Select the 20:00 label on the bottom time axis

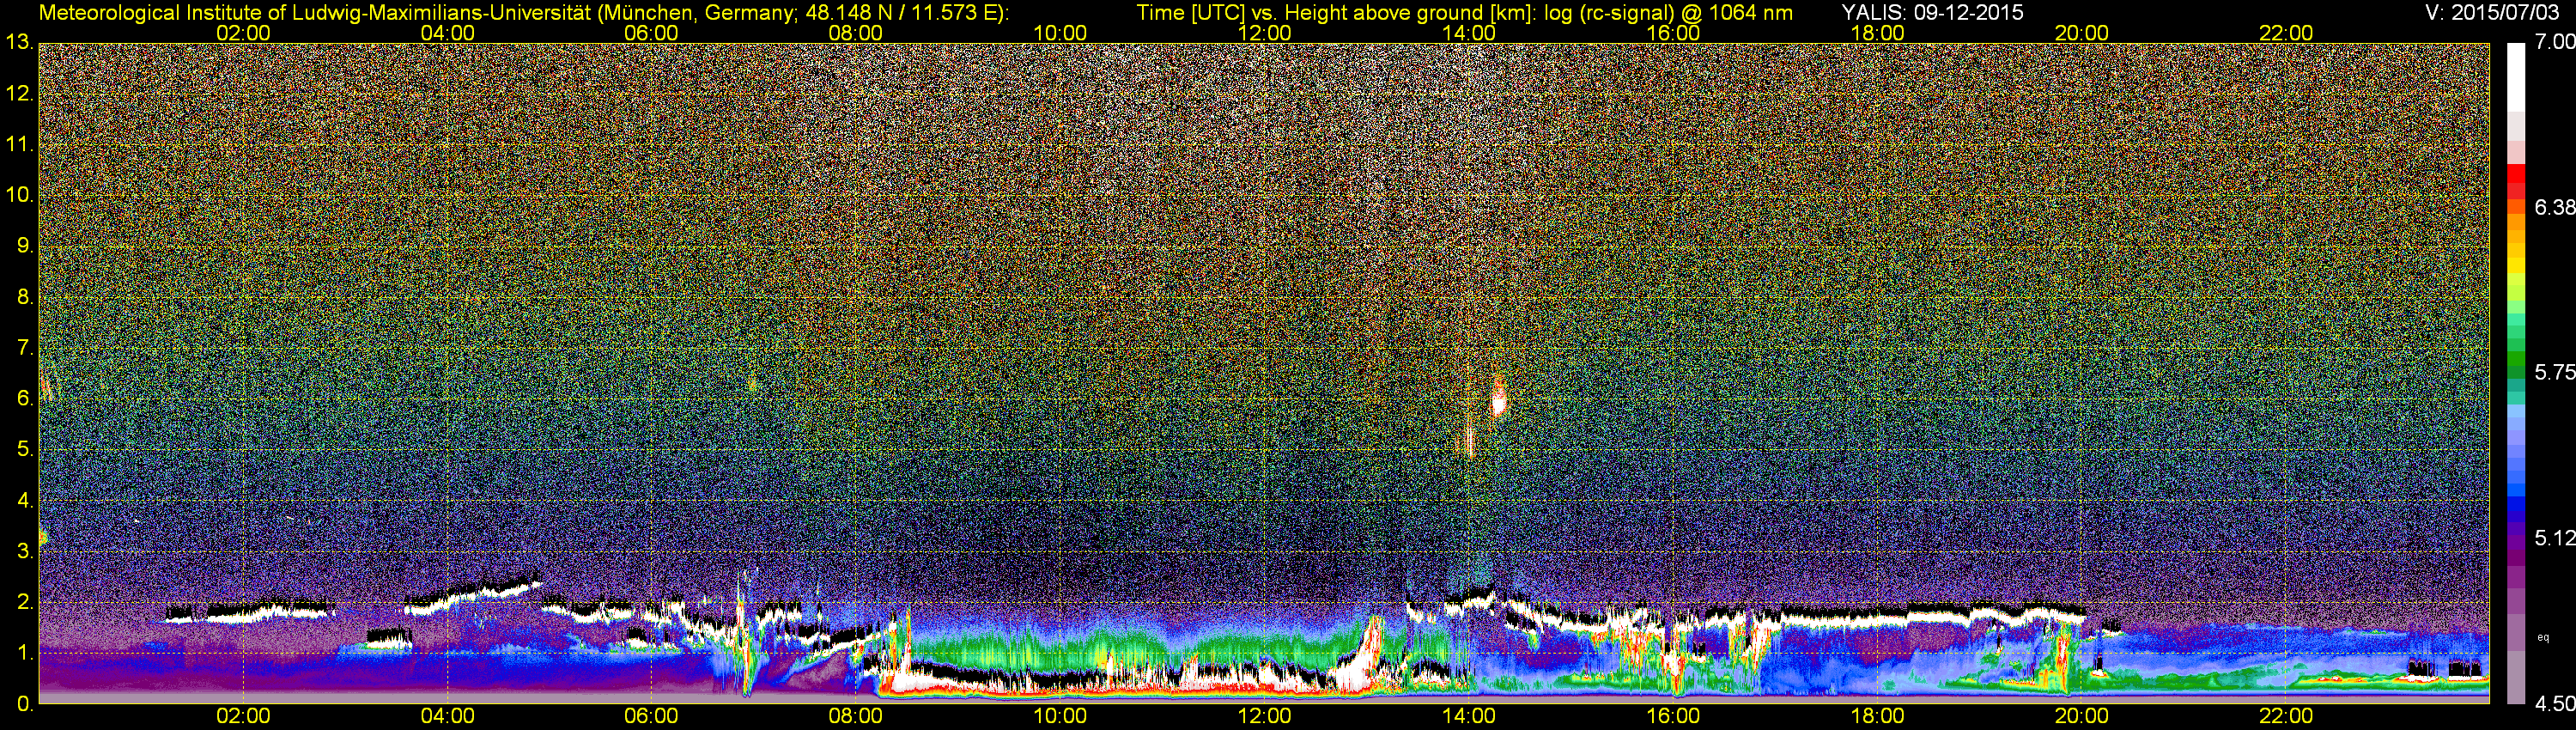pyautogui.click(x=2082, y=716)
